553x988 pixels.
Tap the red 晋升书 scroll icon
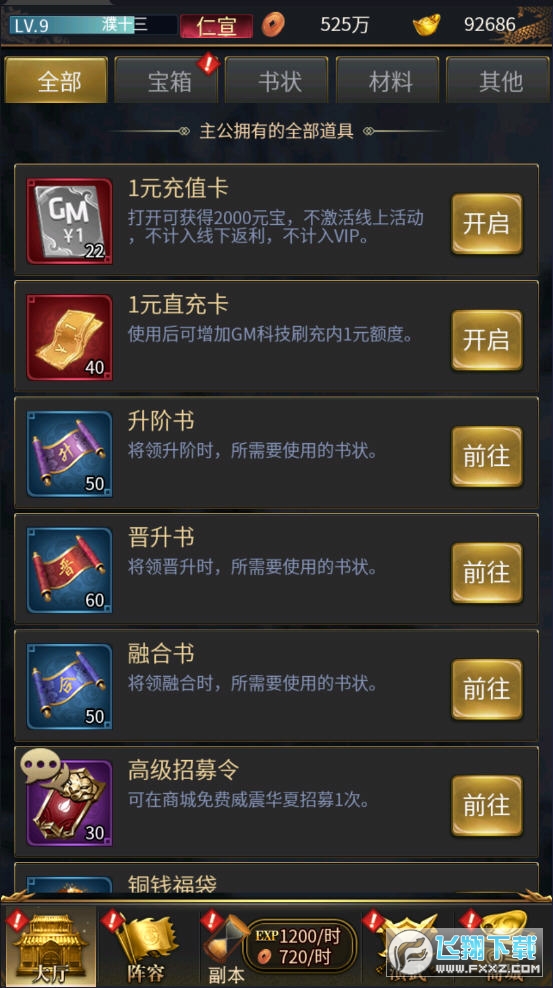[x=69, y=570]
